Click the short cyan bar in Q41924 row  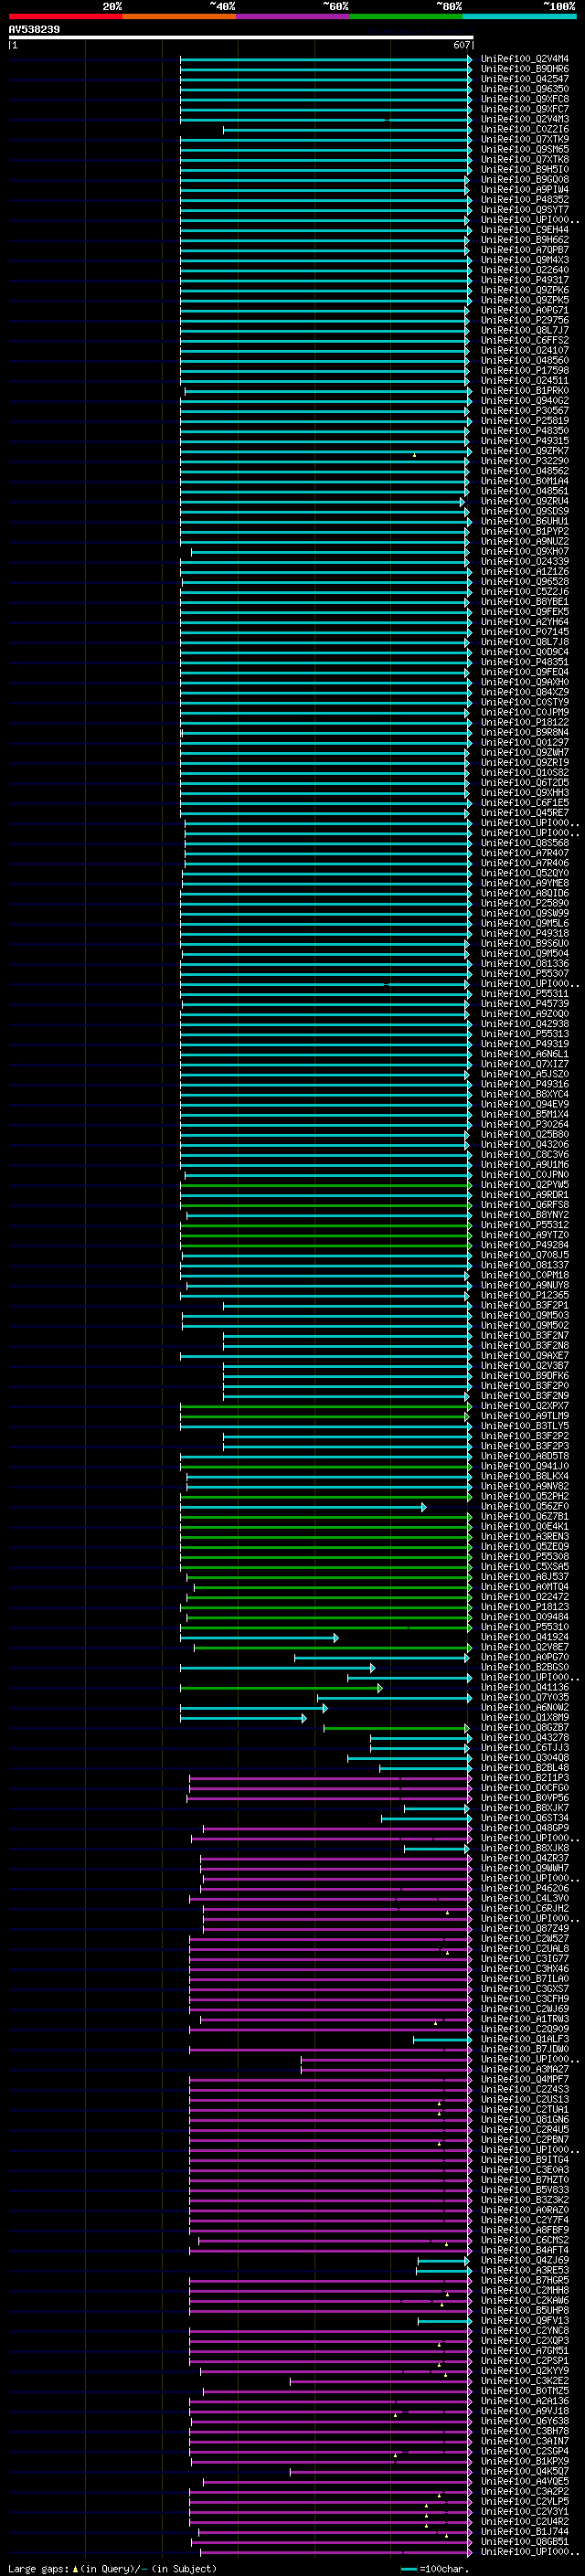tap(259, 1638)
